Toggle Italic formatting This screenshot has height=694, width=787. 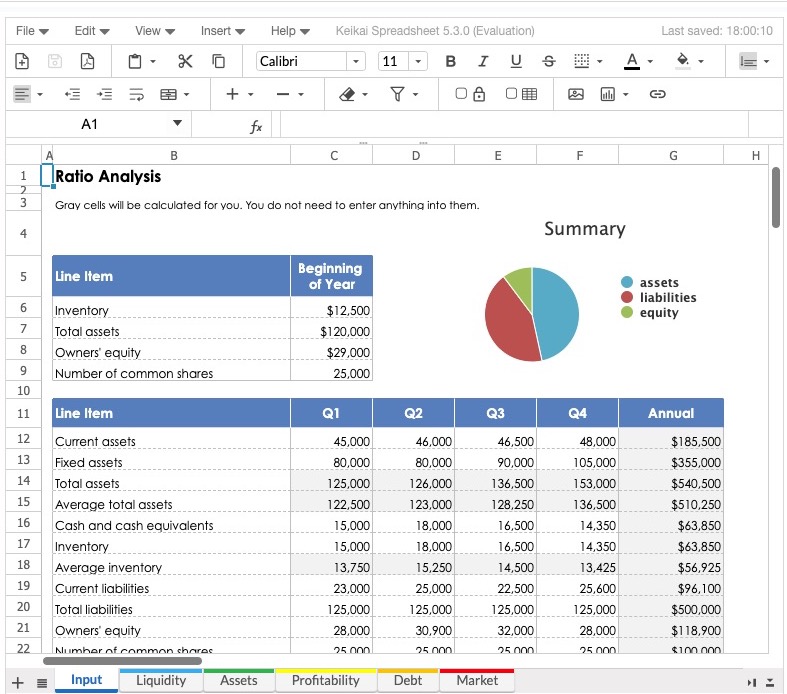483,61
